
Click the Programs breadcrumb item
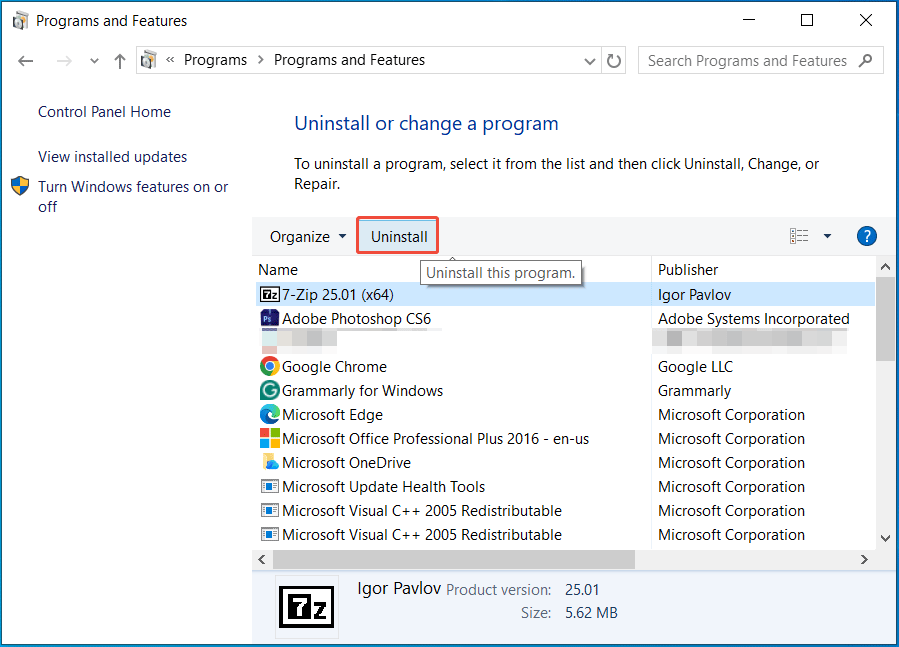[x=216, y=60]
